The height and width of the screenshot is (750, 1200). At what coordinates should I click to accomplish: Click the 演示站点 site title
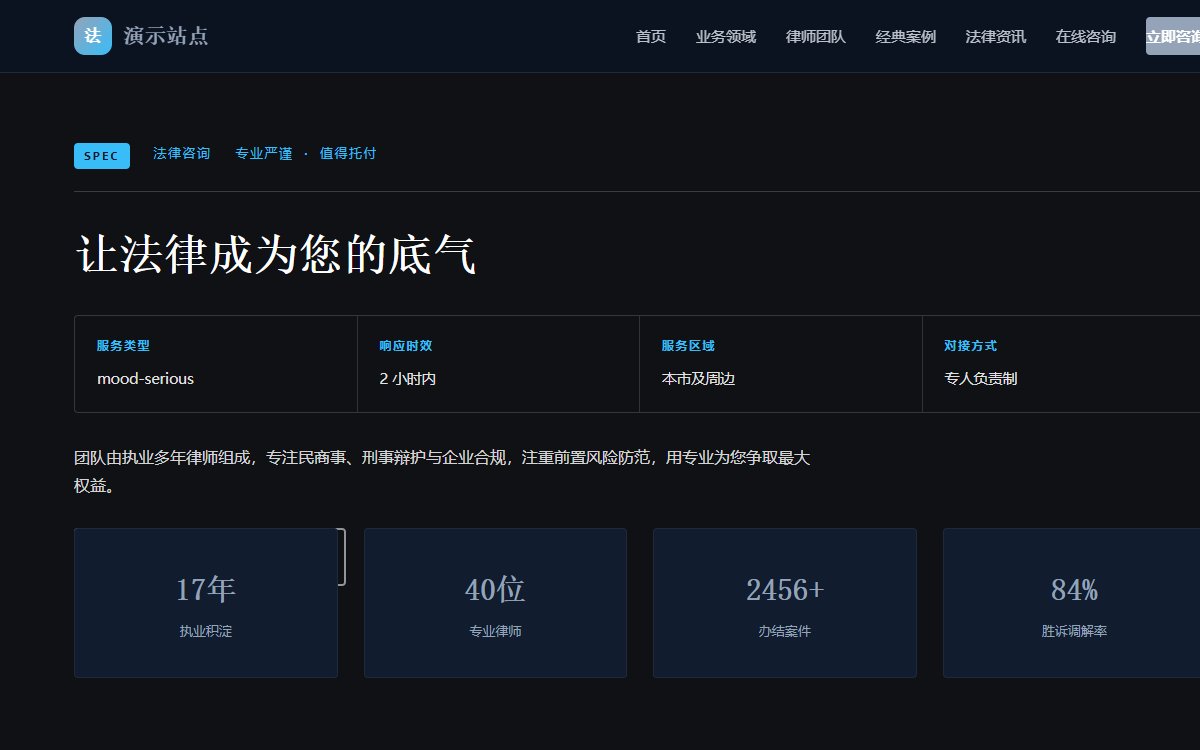pyautogui.click(x=166, y=36)
